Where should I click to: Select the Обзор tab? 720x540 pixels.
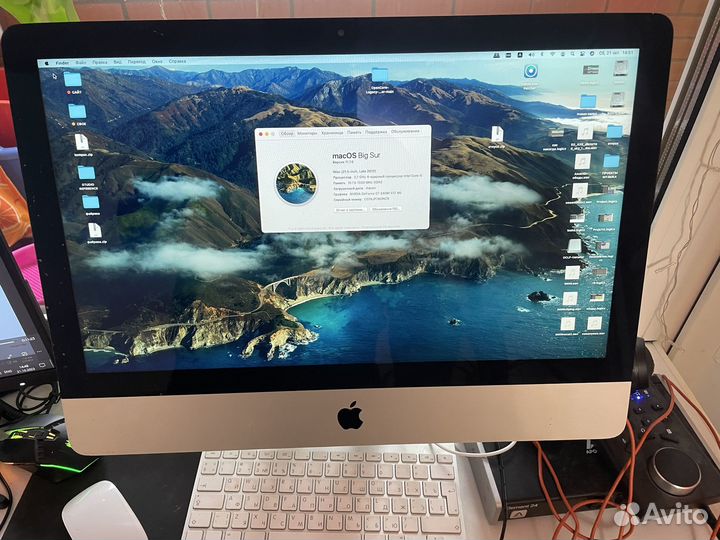(287, 133)
